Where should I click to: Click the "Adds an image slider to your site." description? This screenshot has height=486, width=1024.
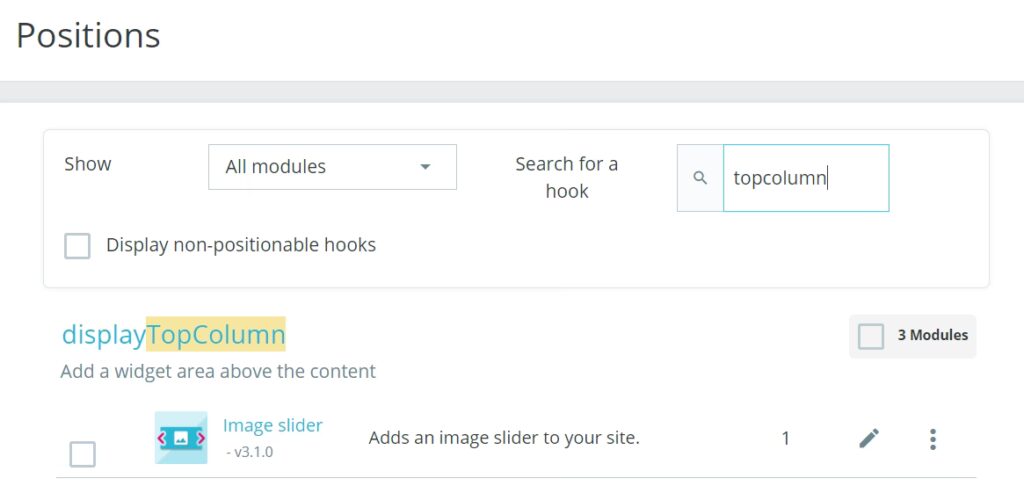pyautogui.click(x=504, y=438)
